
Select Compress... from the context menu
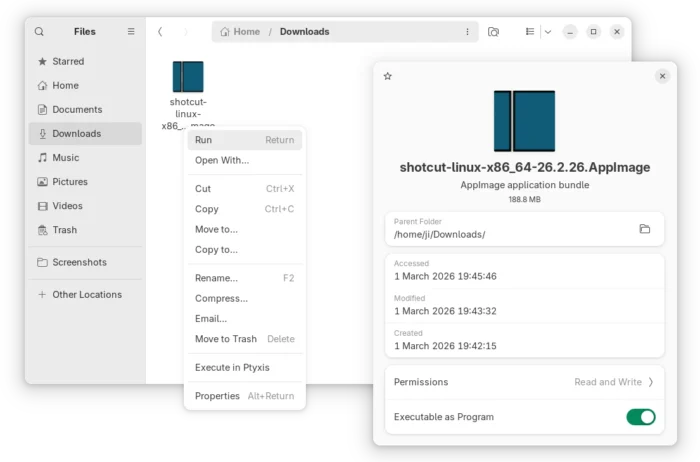pos(221,298)
